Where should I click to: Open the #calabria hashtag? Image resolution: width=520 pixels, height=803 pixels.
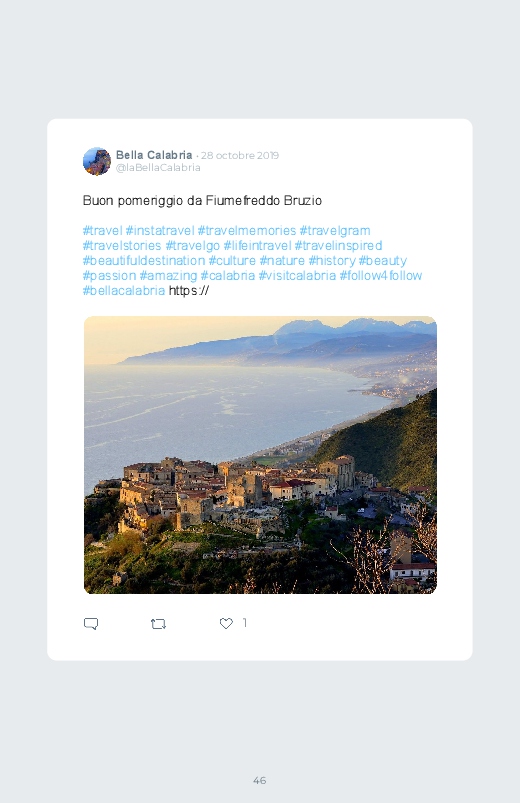[228, 276]
